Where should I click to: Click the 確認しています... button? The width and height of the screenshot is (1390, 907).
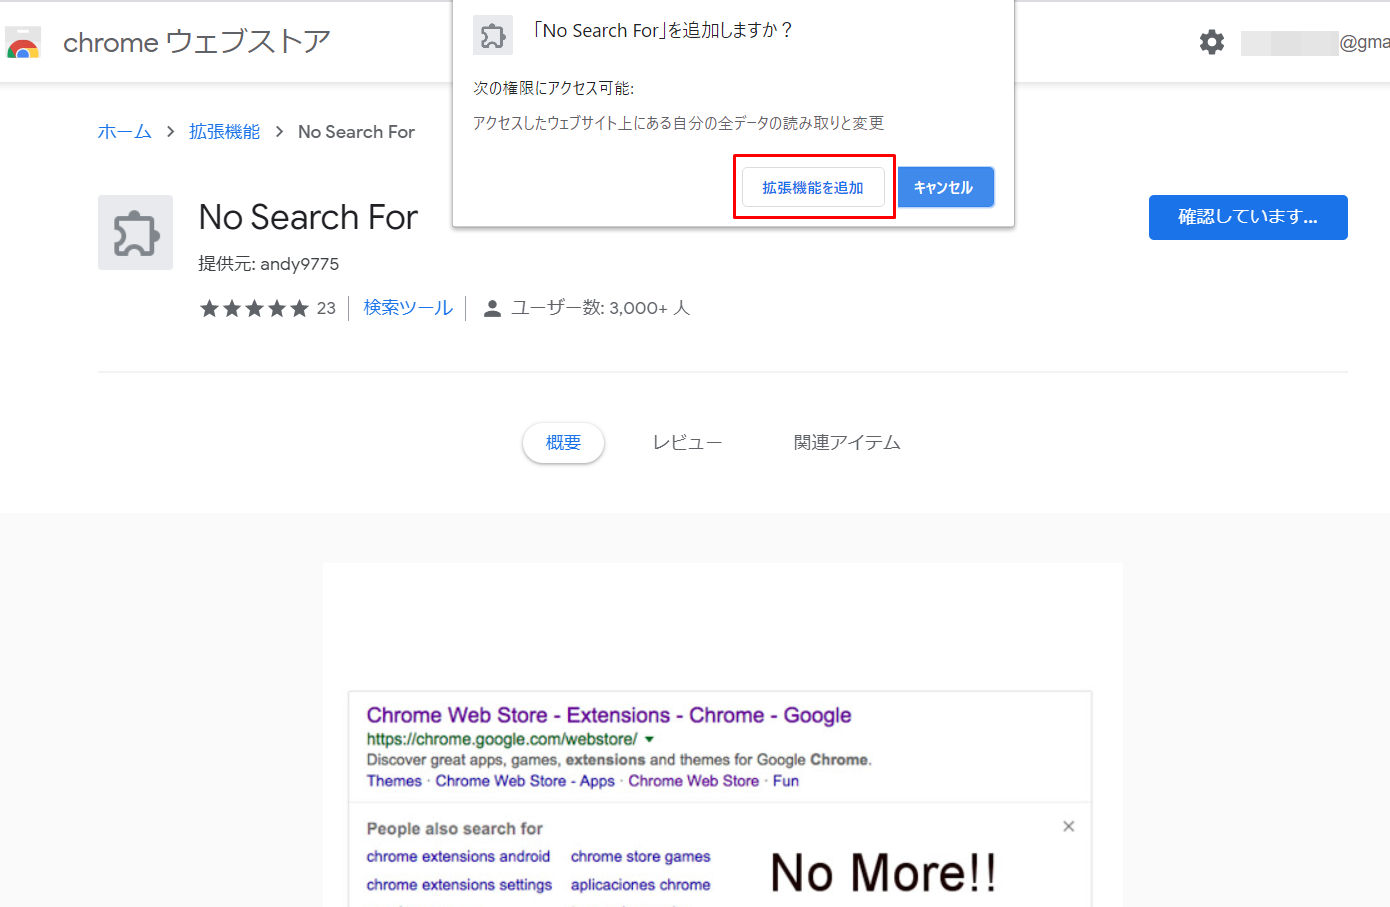click(1248, 217)
